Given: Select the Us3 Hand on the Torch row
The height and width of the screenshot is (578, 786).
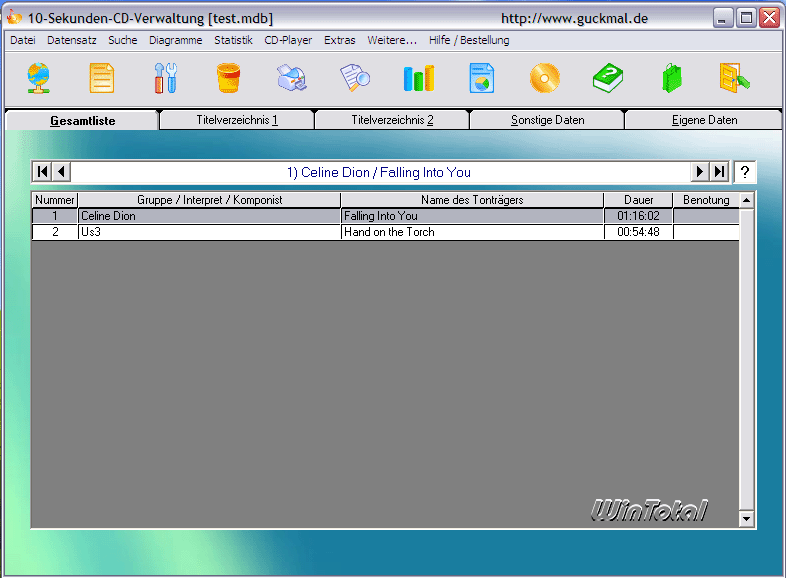Looking at the screenshot, I should click(385, 232).
